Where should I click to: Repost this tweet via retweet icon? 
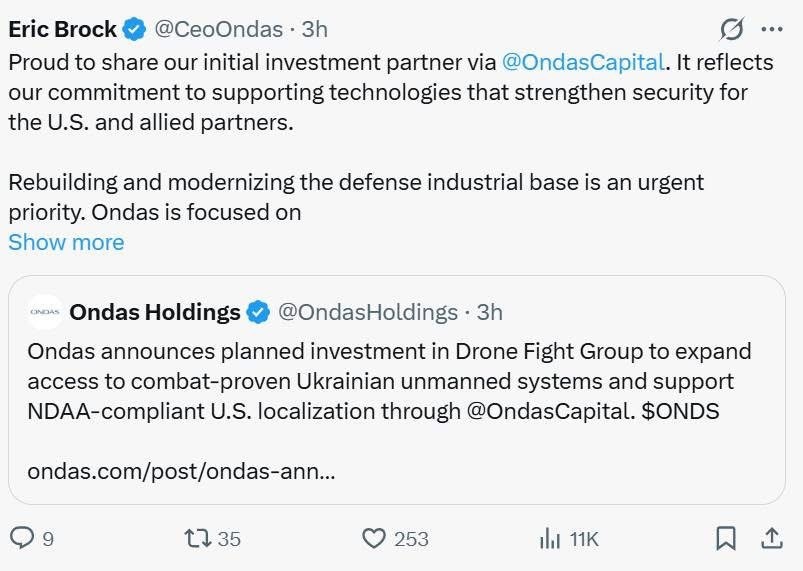coord(197,538)
